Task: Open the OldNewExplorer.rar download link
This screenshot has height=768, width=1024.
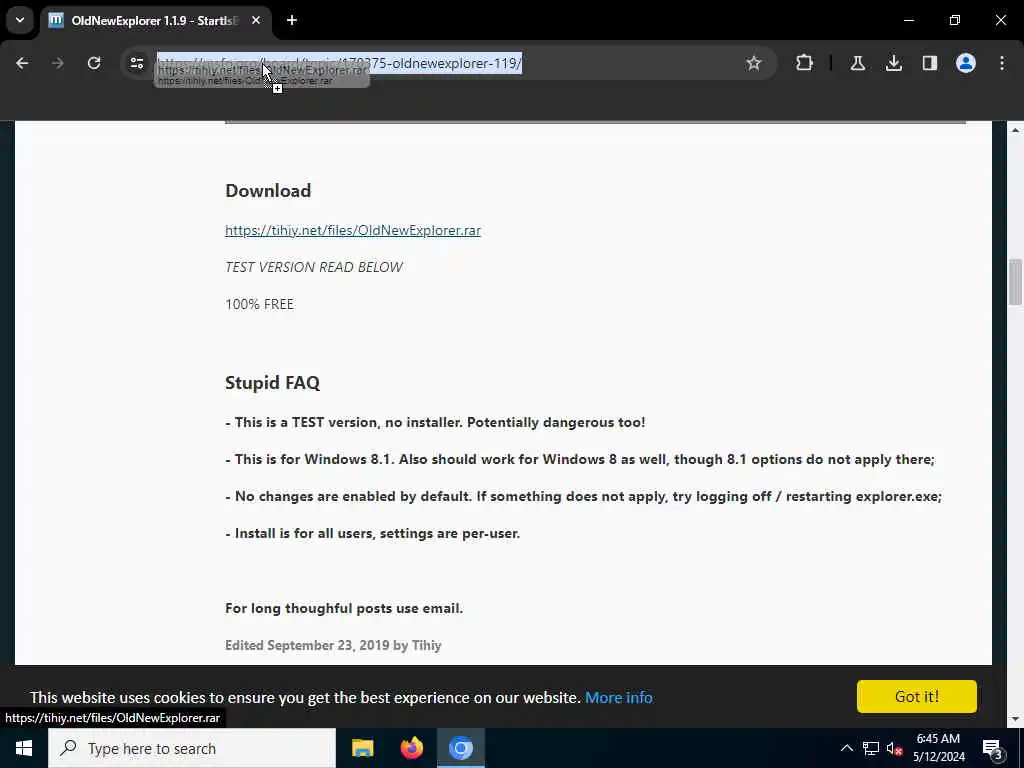Action: (353, 231)
